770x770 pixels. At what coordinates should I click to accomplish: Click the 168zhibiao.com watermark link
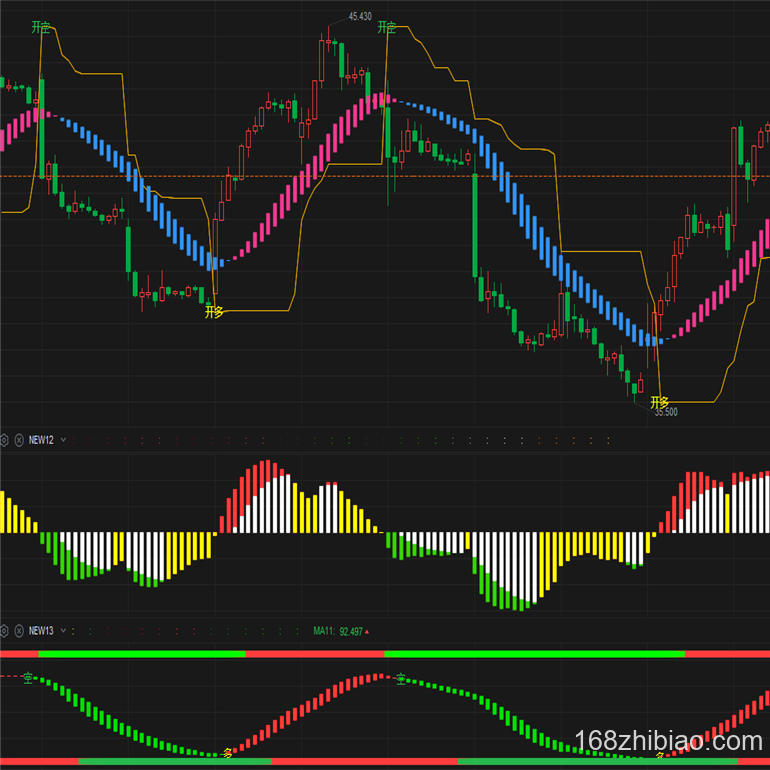tap(670, 741)
